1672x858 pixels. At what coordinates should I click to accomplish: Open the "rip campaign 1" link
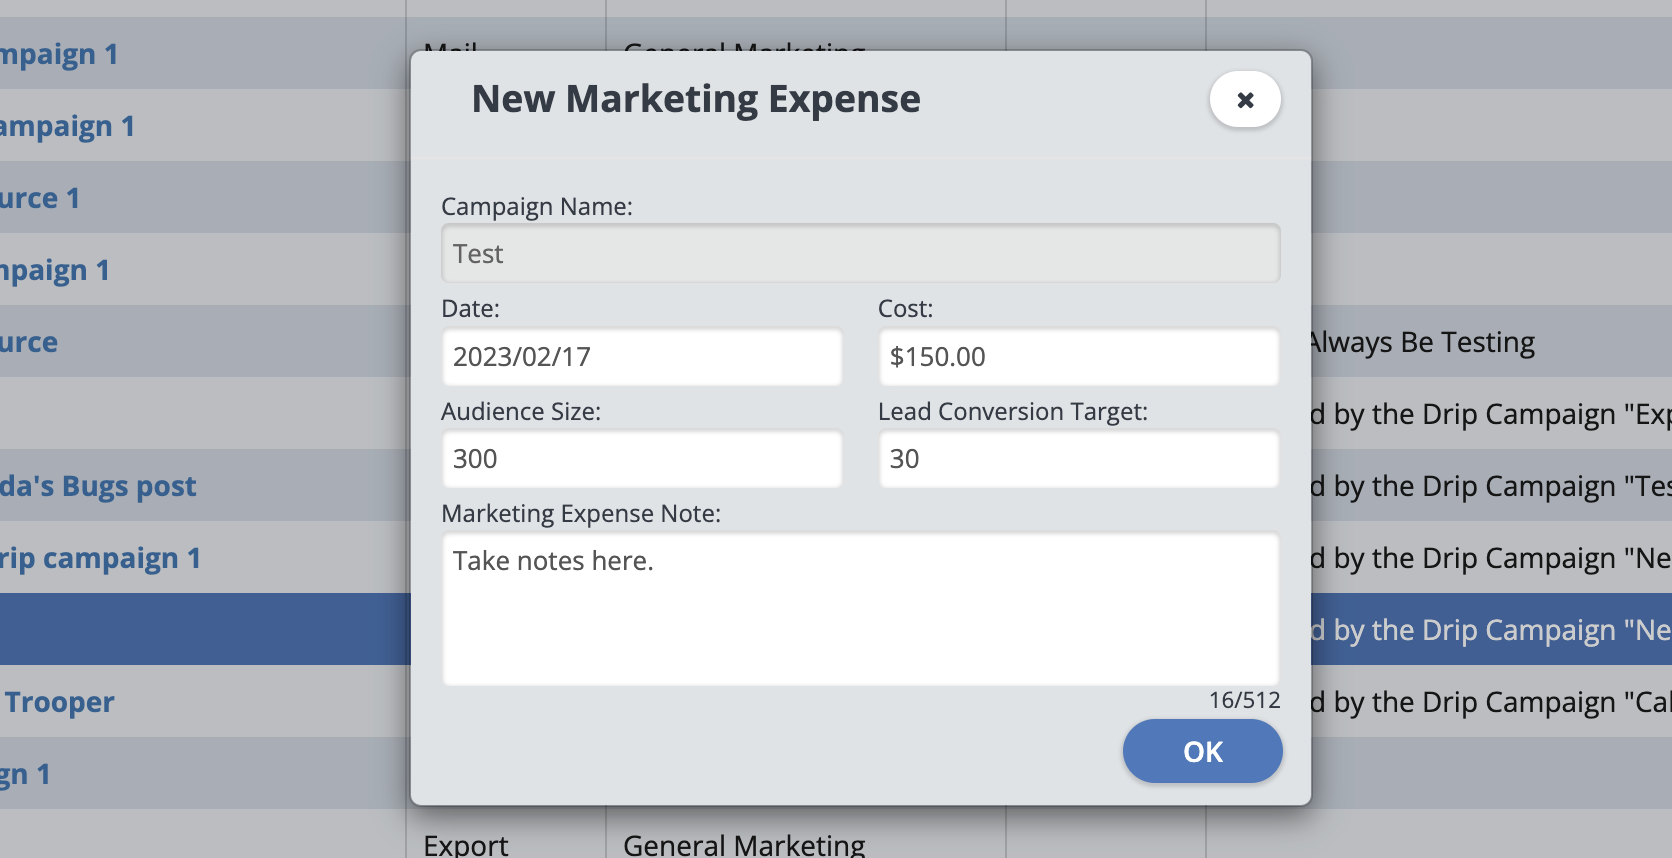(100, 558)
